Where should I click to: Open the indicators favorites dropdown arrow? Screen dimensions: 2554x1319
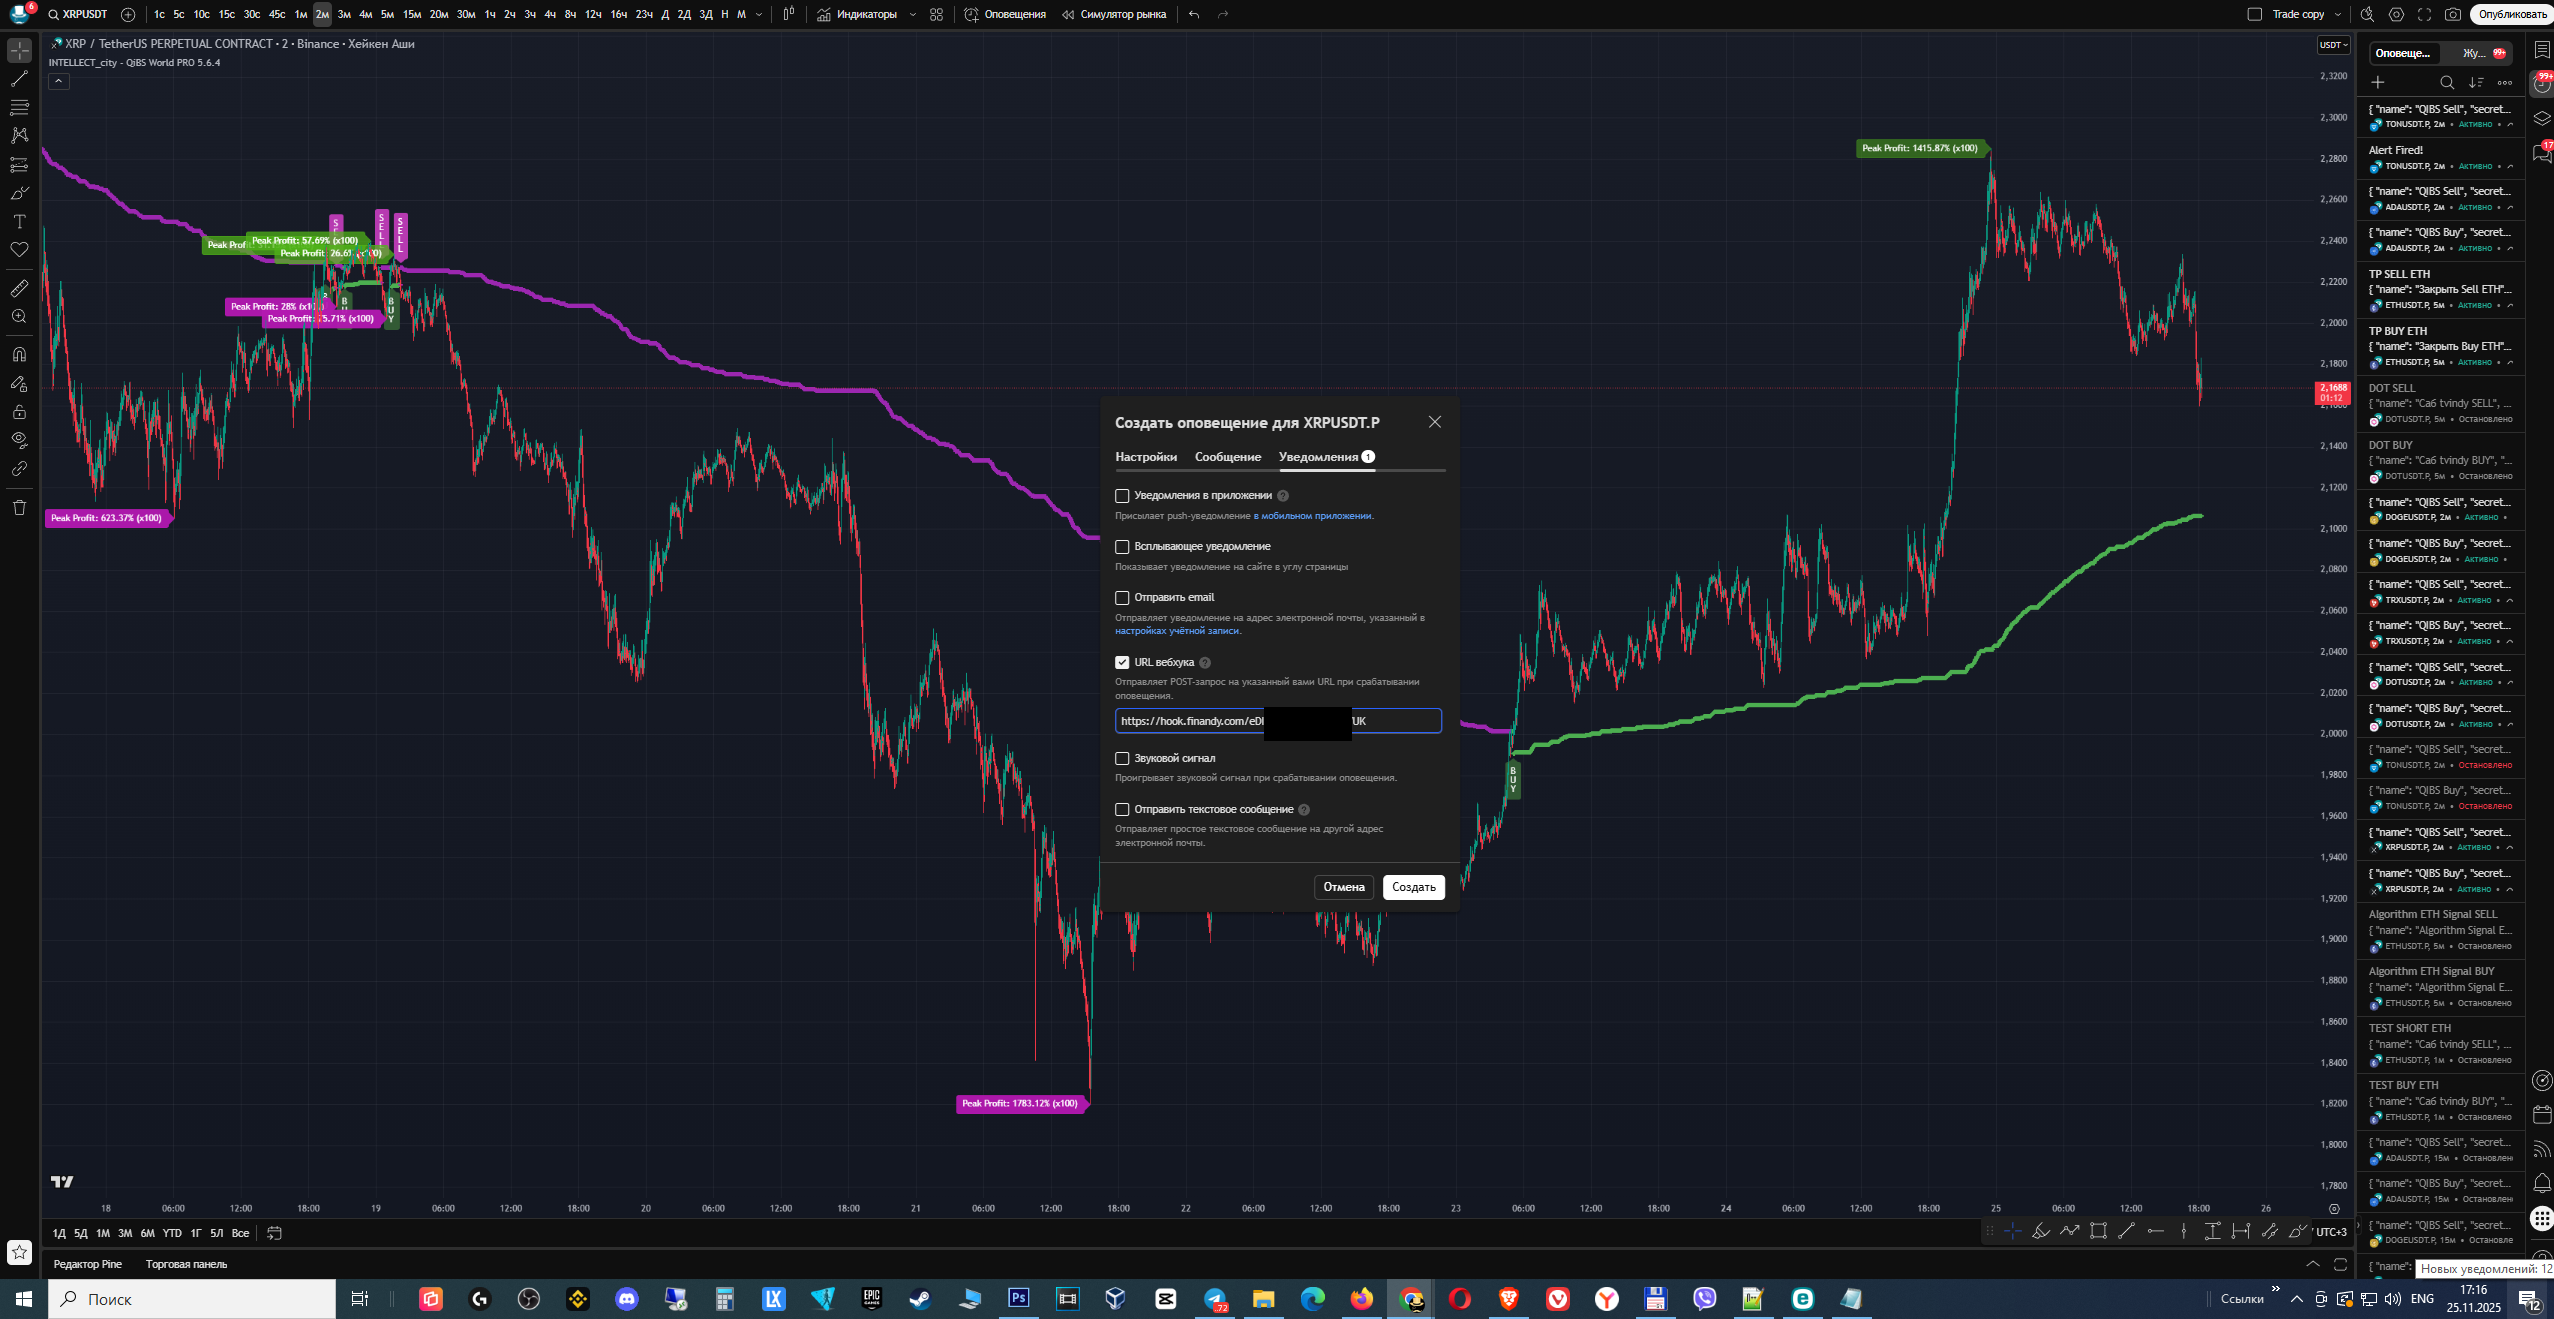click(913, 14)
